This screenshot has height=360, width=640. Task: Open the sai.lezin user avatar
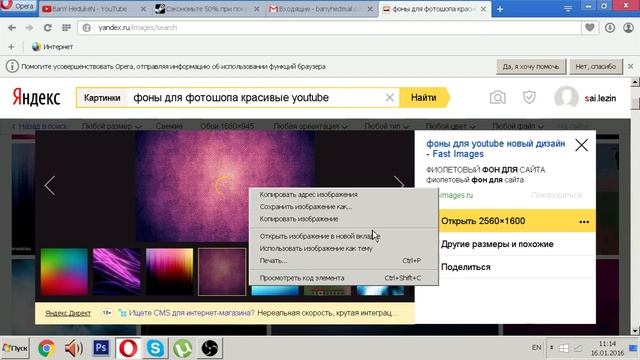click(x=566, y=98)
